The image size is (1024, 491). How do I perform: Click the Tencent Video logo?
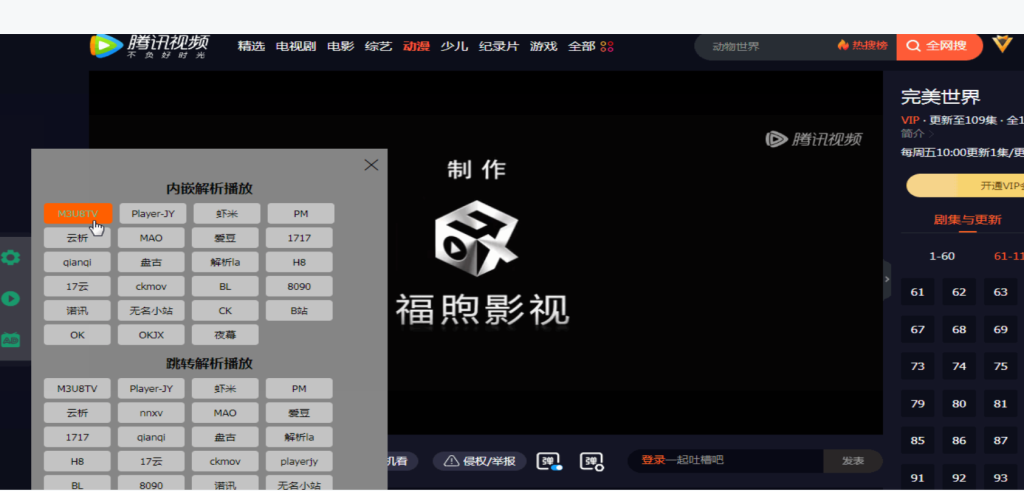(x=149, y=46)
